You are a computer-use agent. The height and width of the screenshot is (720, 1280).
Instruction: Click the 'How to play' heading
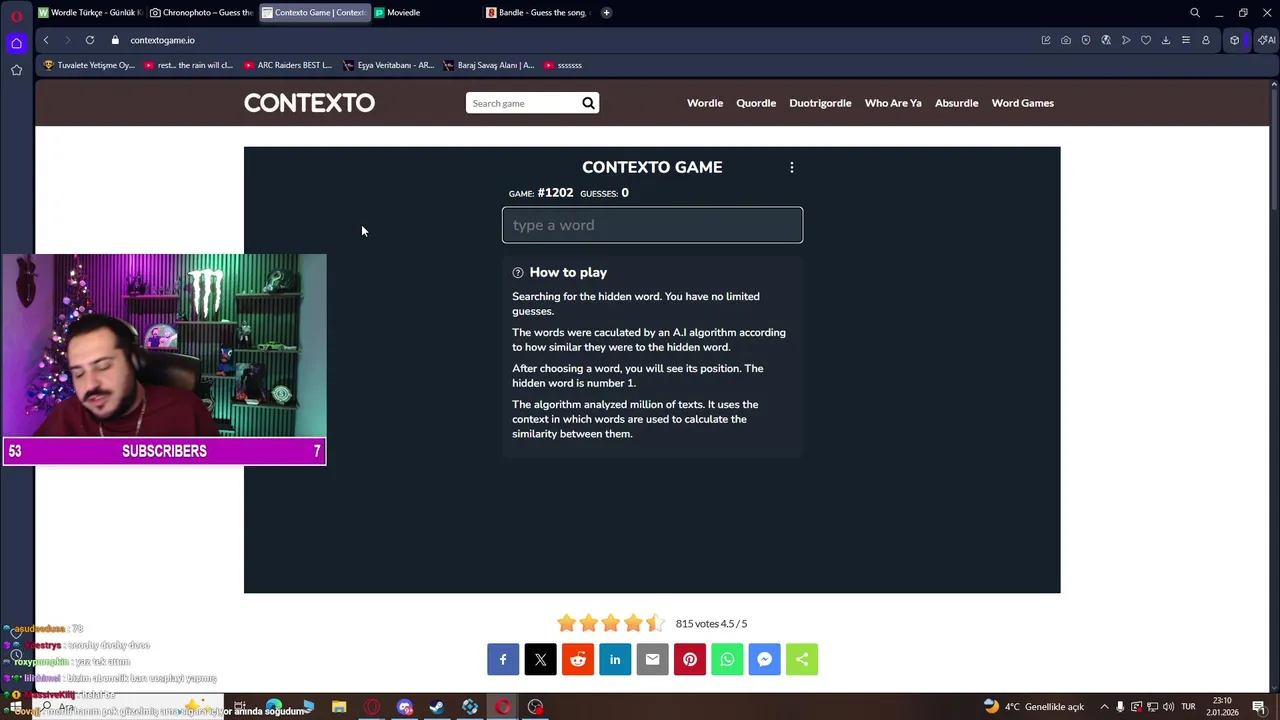click(x=568, y=272)
